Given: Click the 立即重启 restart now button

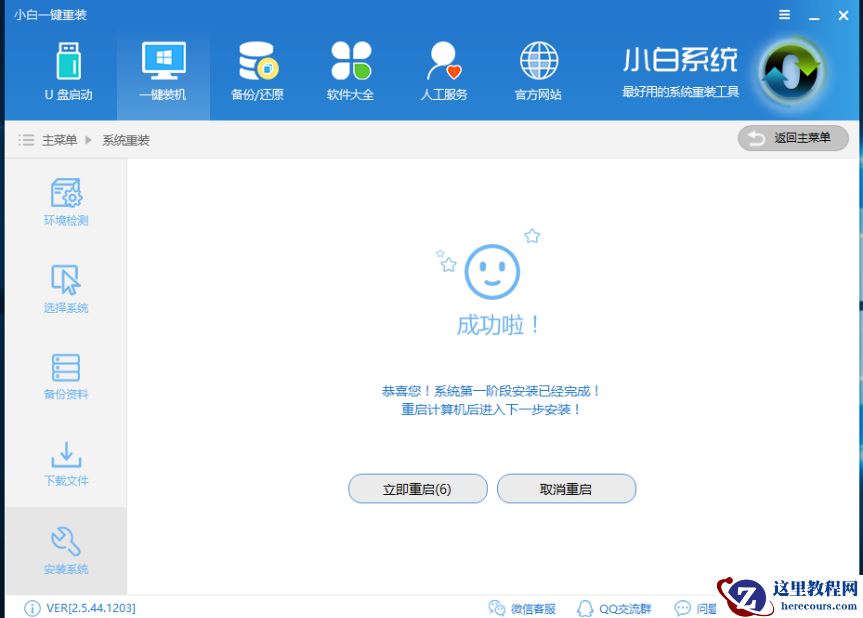Looking at the screenshot, I should click(417, 488).
